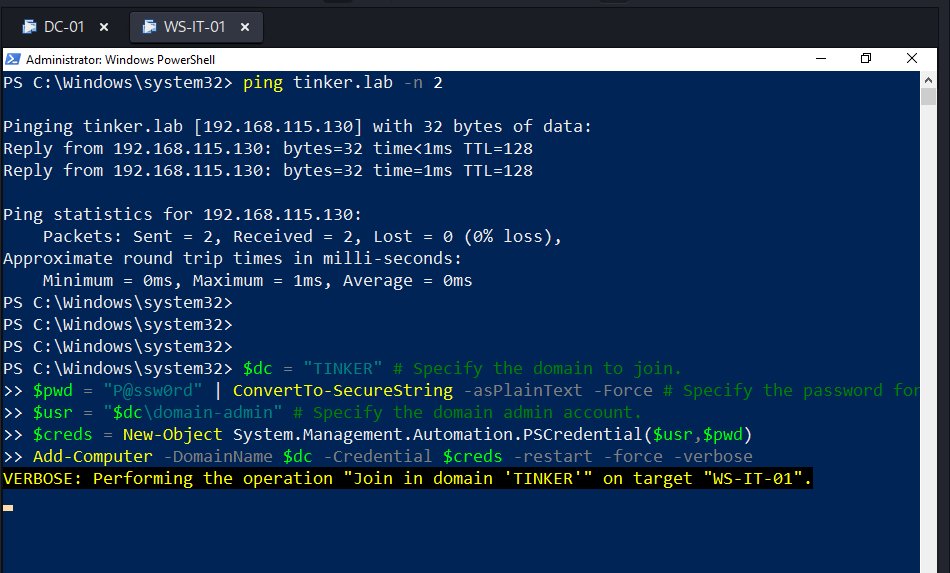
Task: Select the WS-IT-01 tab
Action: 194,27
